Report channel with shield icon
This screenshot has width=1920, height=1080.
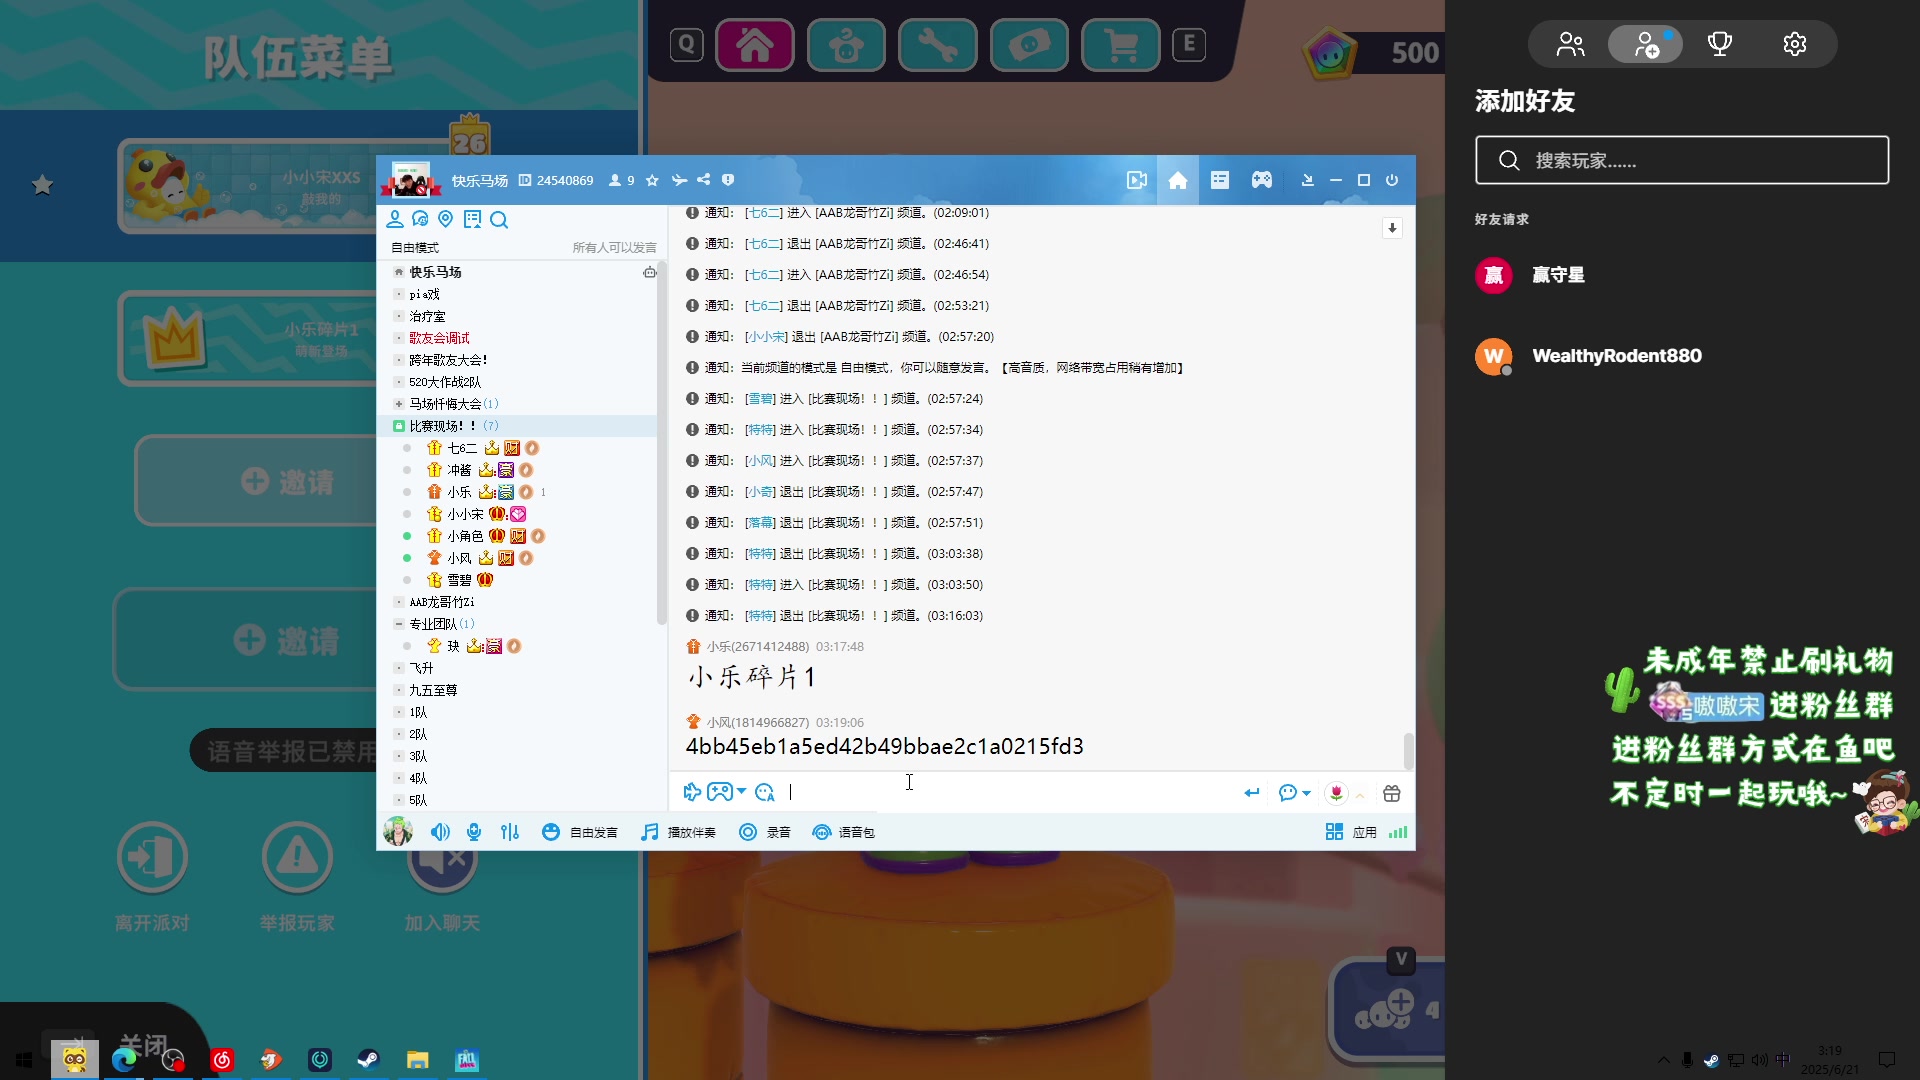tap(728, 180)
